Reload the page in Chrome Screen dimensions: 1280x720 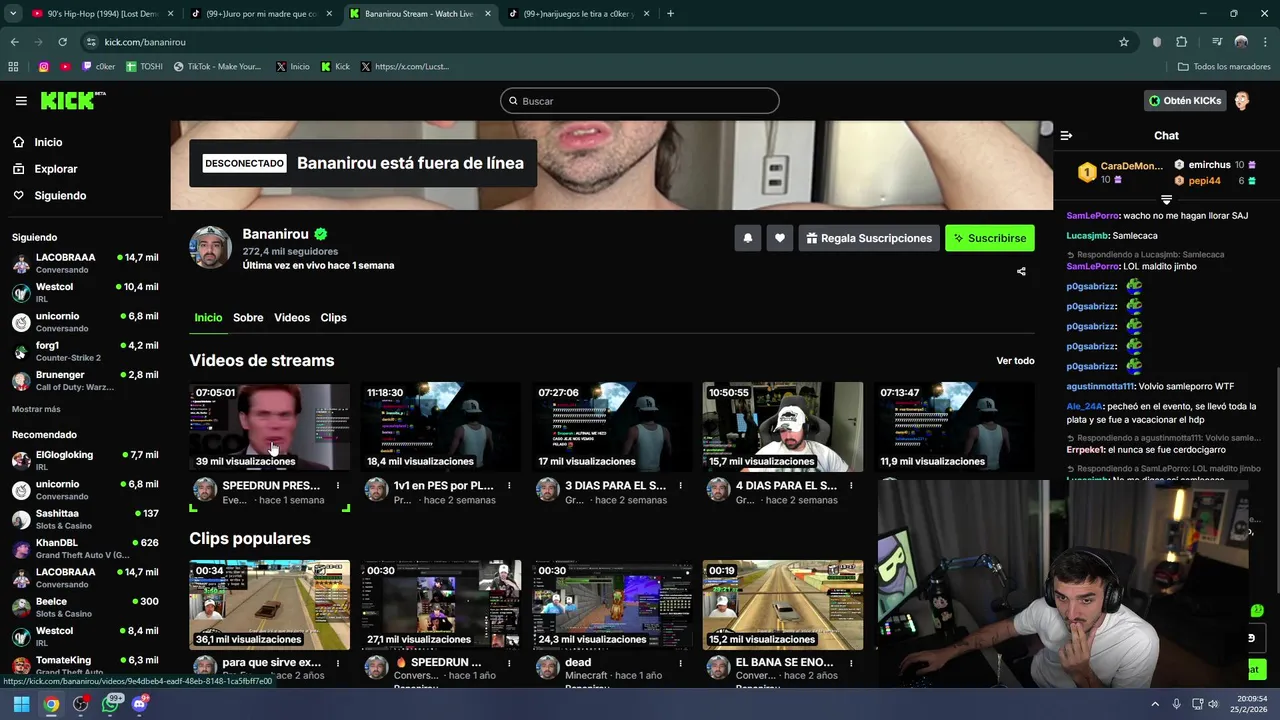tap(62, 42)
